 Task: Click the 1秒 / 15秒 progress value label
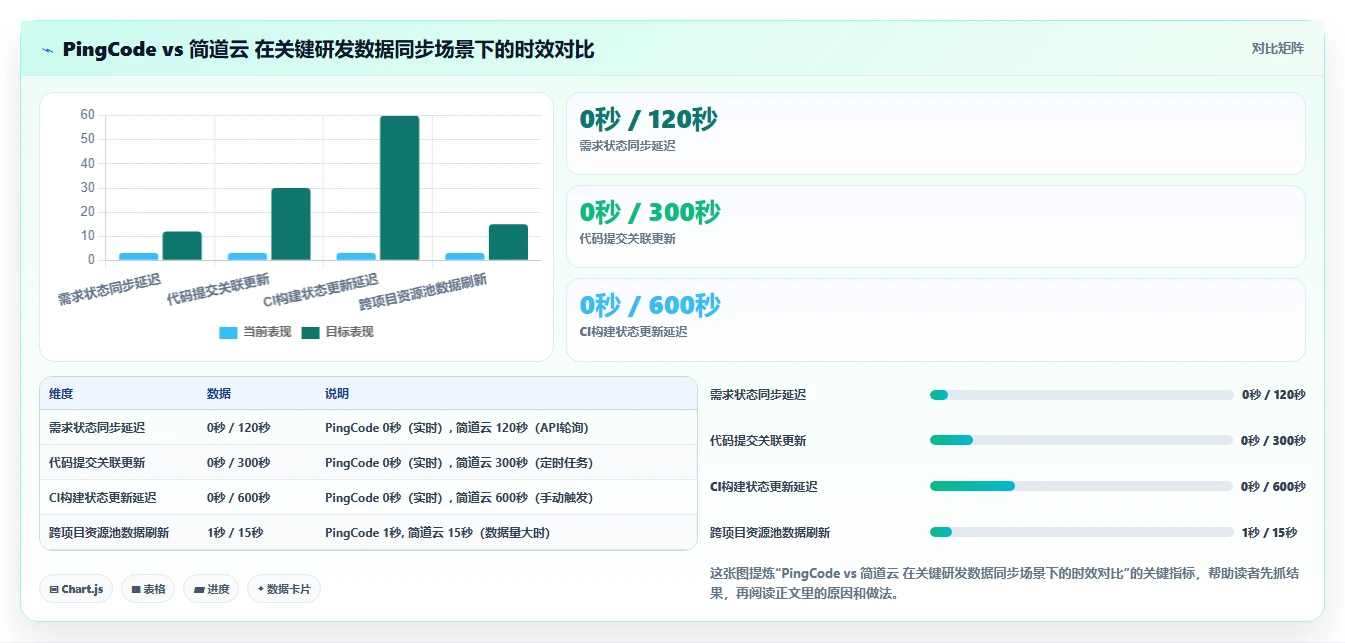pyautogui.click(x=1269, y=532)
